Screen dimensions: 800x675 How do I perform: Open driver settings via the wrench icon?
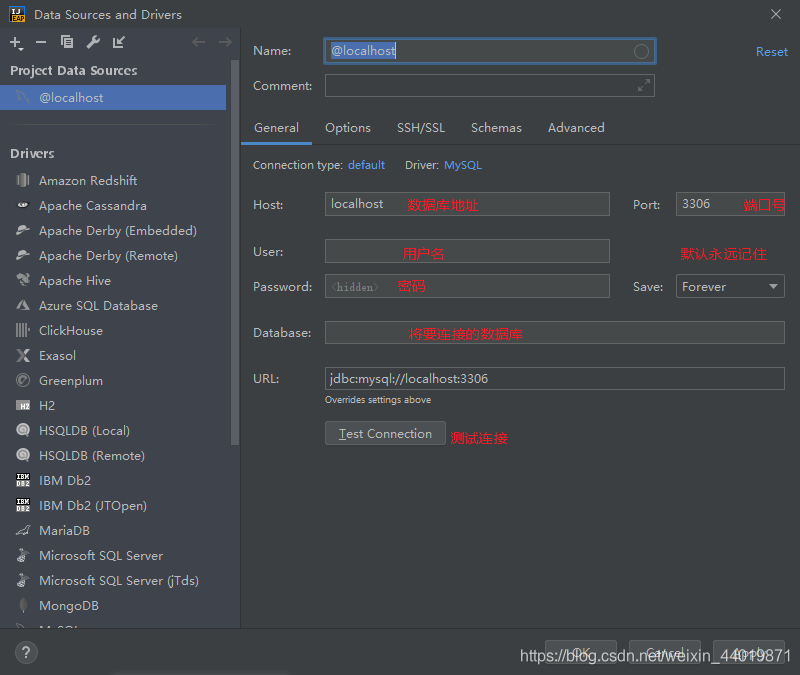pos(93,42)
